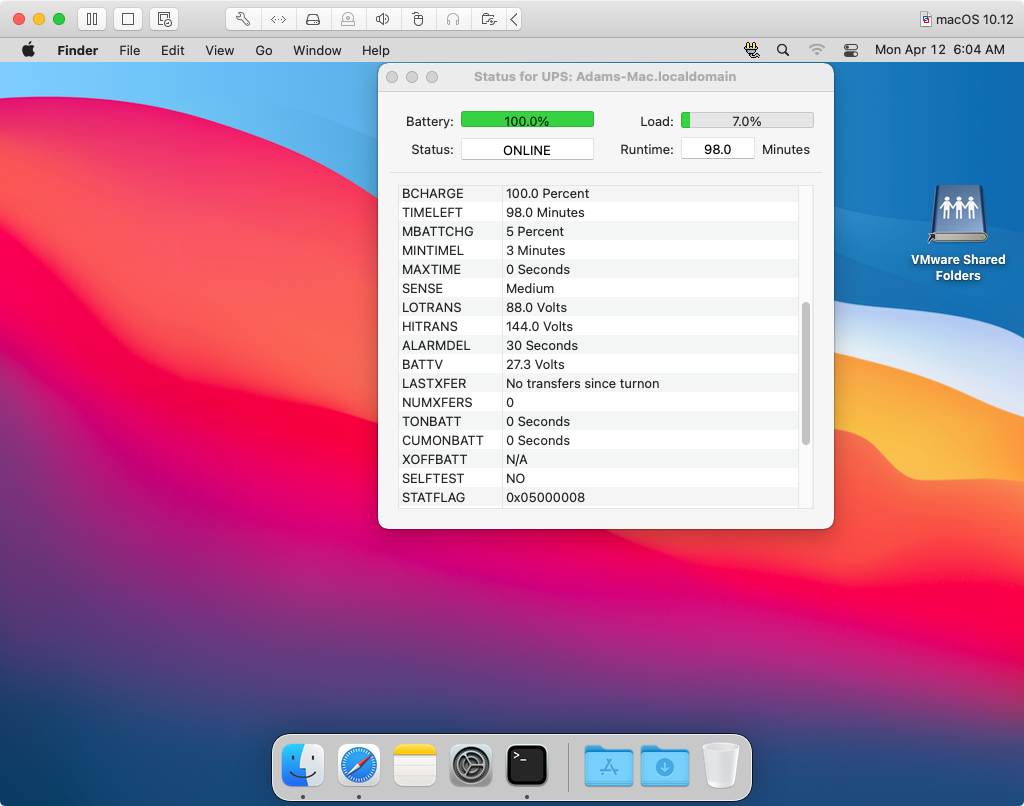Select the BCHARGE row
The width and height of the screenshot is (1024, 806).
(598, 193)
